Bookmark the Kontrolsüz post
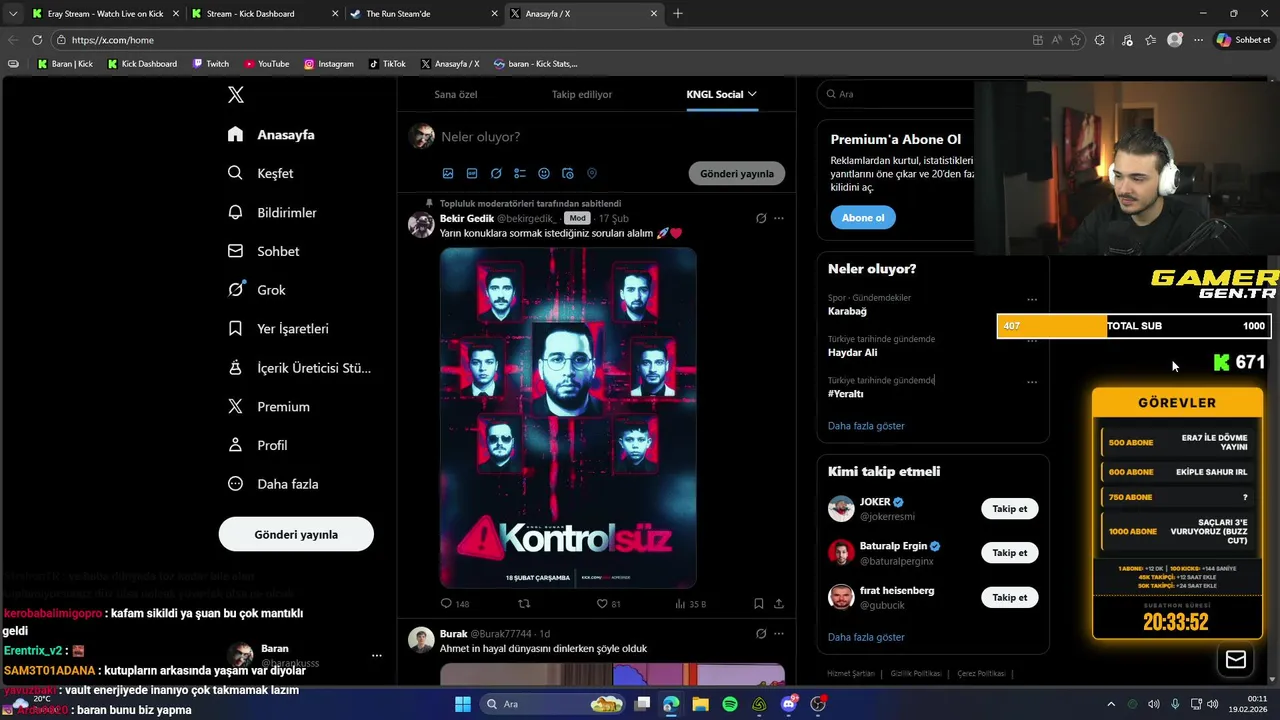 (759, 604)
